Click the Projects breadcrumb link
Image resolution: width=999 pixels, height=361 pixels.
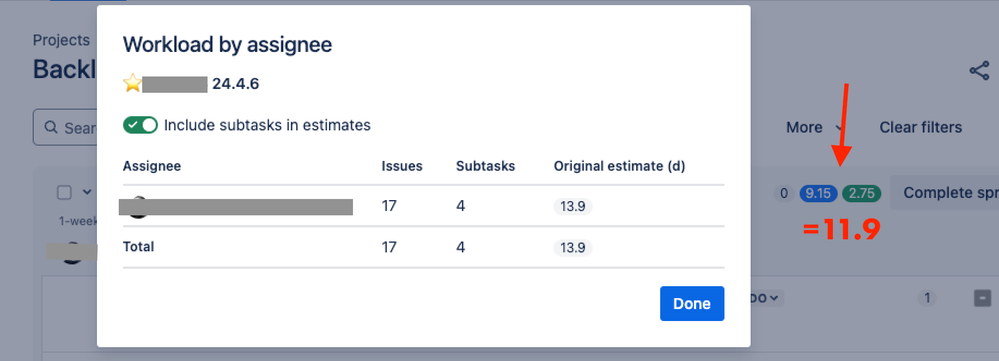click(61, 39)
